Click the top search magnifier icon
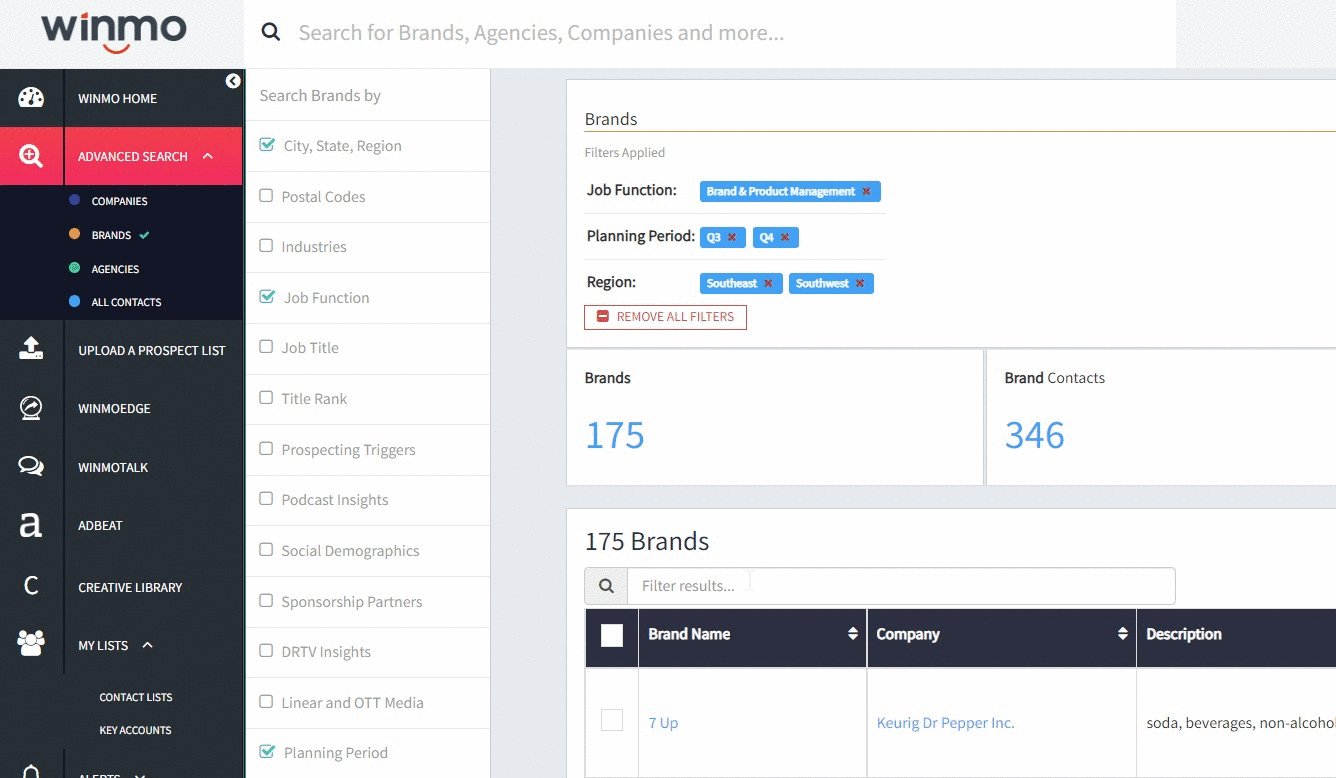This screenshot has height=778, width=1336. 271,32
